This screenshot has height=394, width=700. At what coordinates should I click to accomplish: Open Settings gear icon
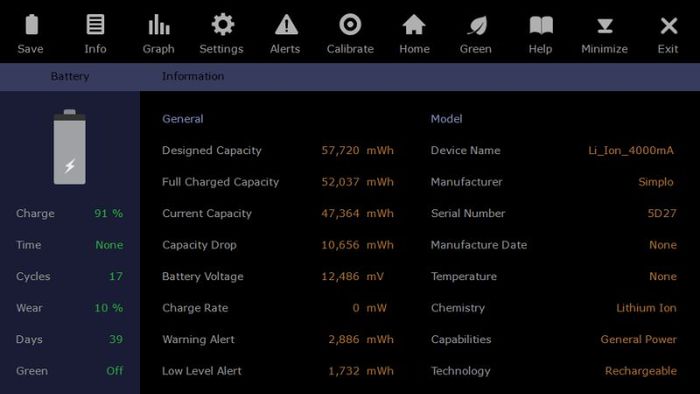tap(222, 25)
